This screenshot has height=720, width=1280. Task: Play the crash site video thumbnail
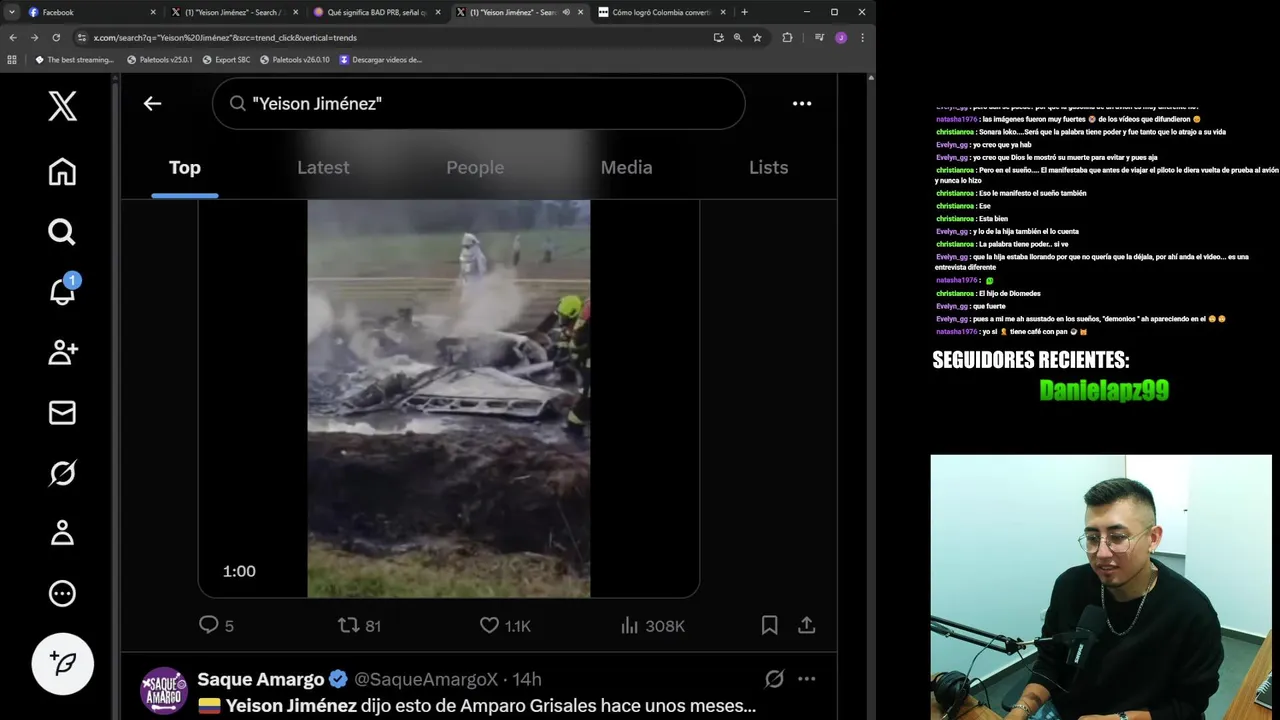448,398
